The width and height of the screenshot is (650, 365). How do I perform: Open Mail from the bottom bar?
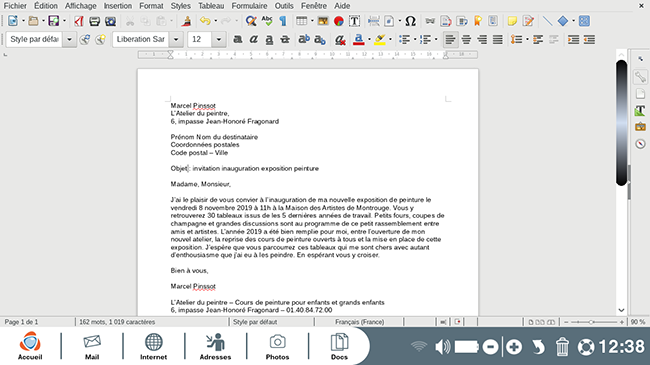[x=92, y=346]
